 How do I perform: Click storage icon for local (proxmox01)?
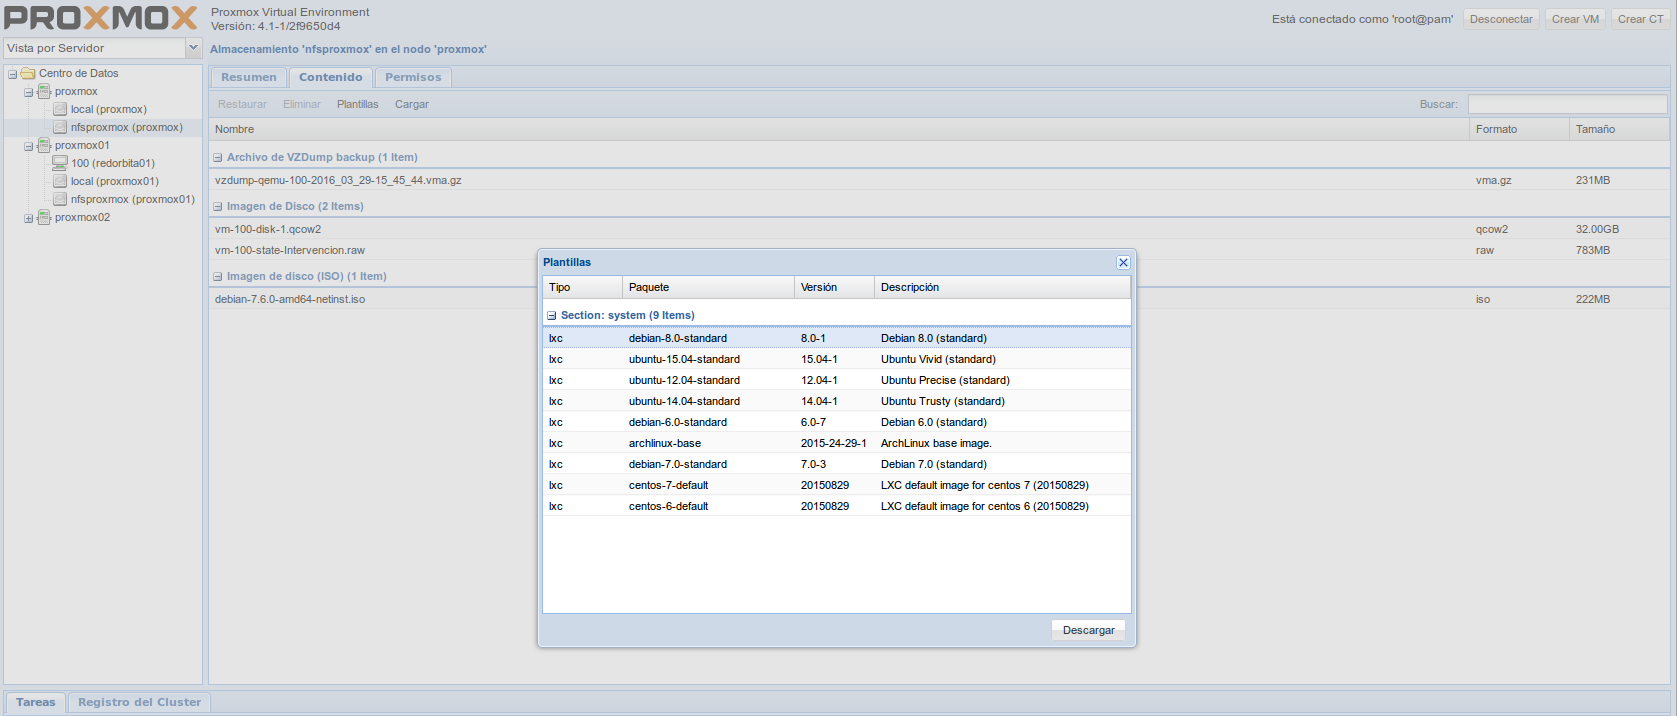click(60, 182)
